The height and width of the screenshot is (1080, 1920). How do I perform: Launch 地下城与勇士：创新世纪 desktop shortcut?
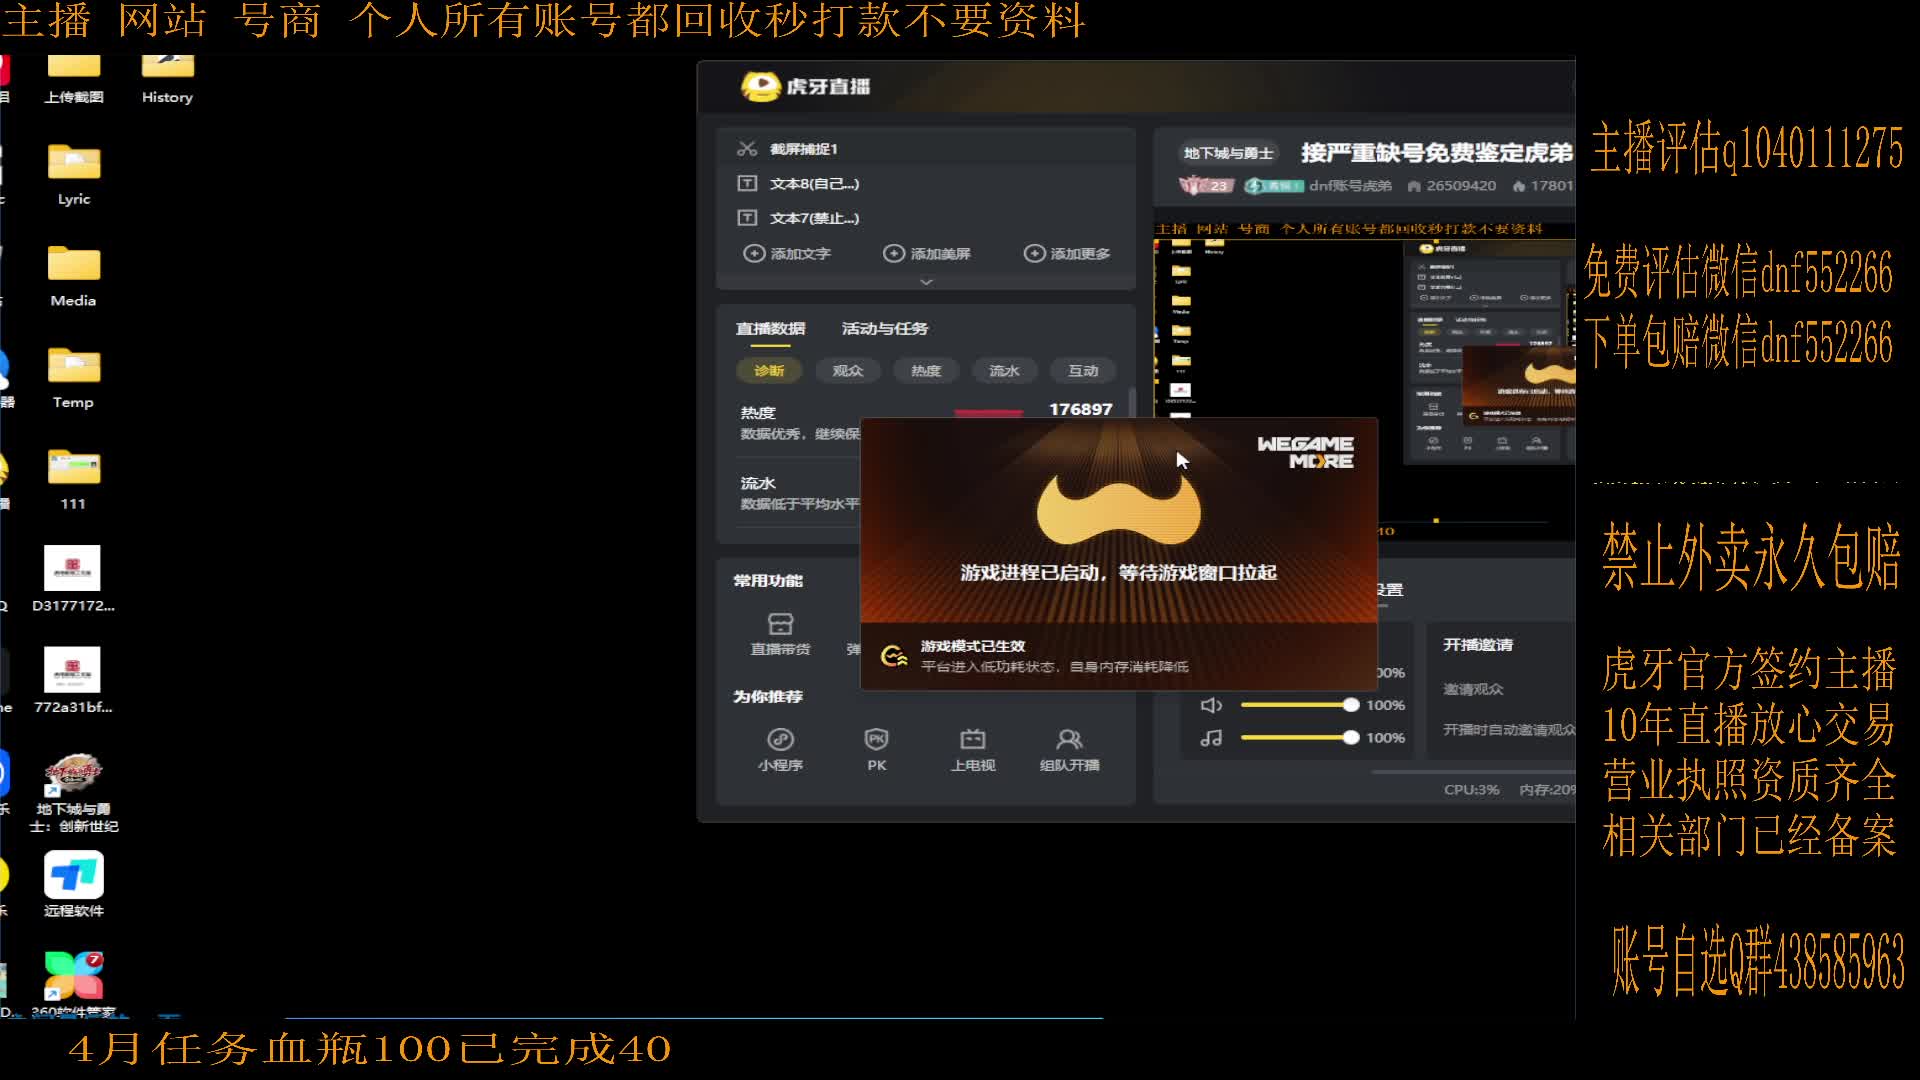point(73,793)
